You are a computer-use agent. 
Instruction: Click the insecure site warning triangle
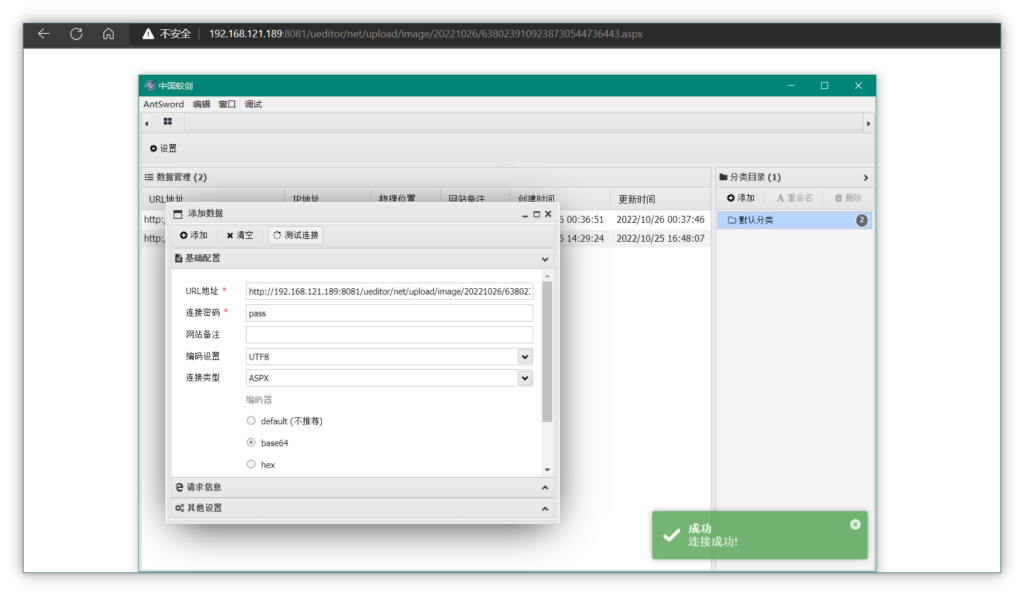(148, 34)
